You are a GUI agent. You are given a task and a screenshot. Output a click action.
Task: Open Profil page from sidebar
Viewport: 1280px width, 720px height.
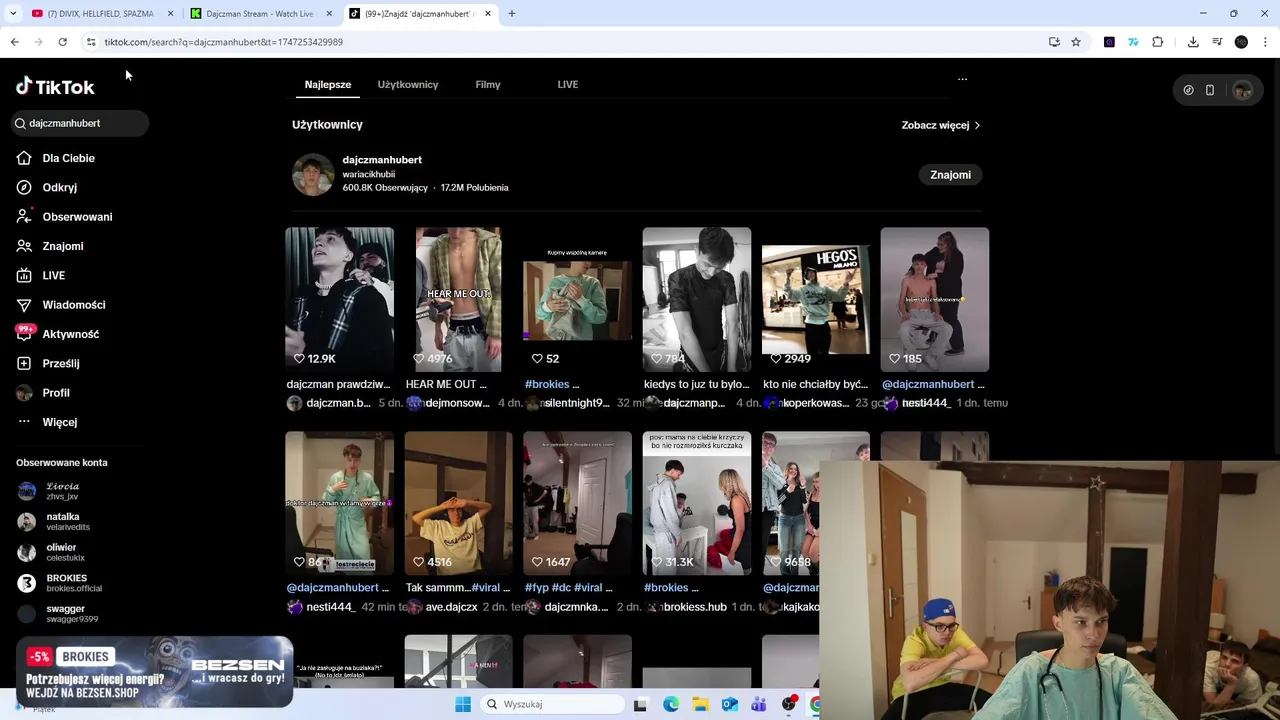tap(43, 393)
